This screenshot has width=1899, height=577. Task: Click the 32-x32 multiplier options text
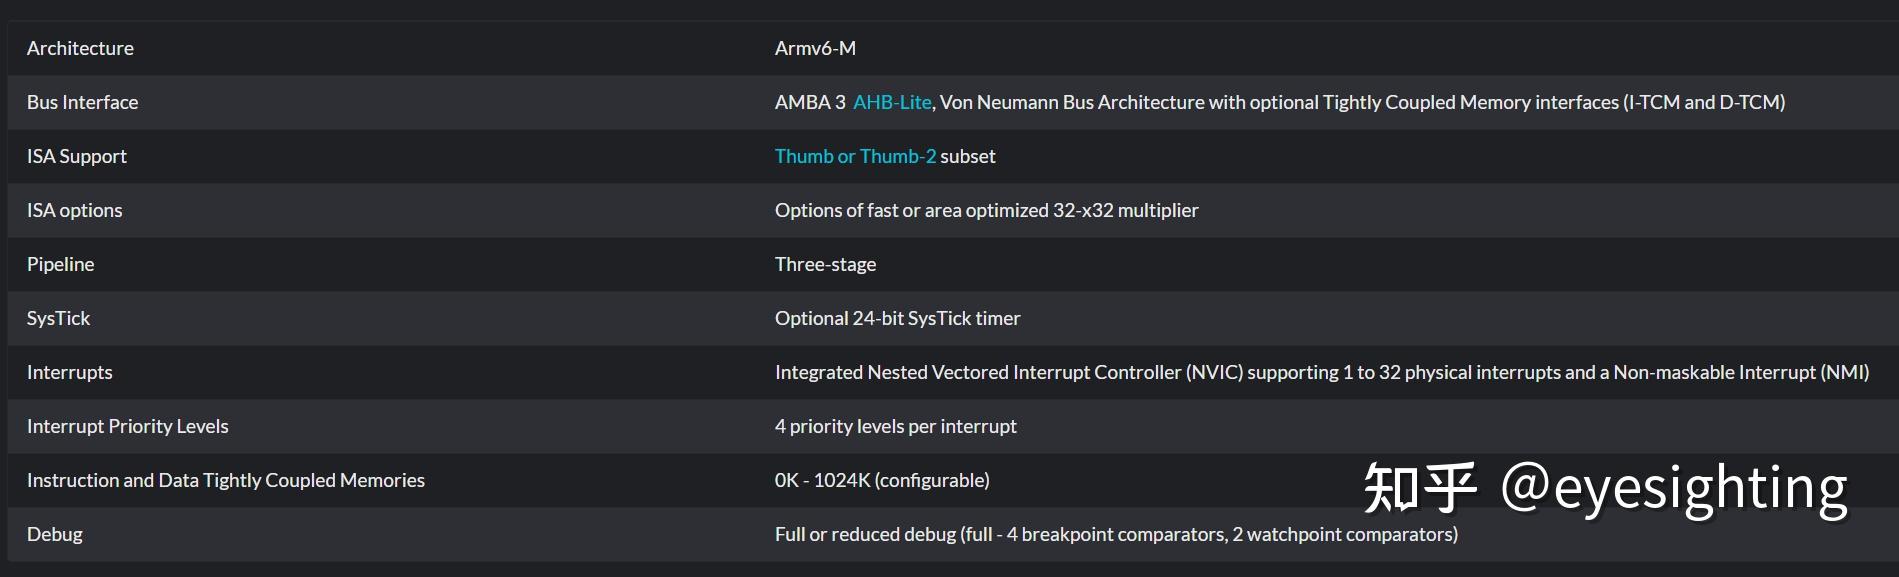pyautogui.click(x=986, y=210)
